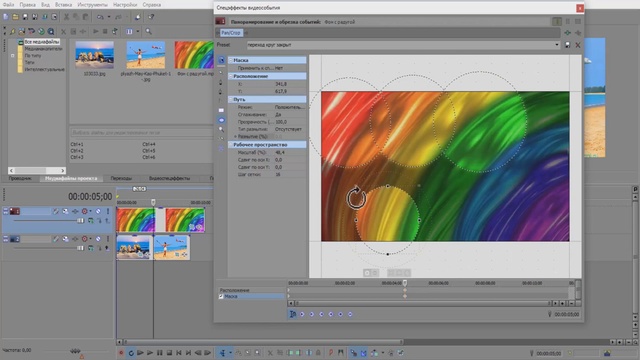Image resolution: width=640 pixels, height=360 pixels.
Task: Expand the Размытие (%) property row
Action: coord(235,137)
